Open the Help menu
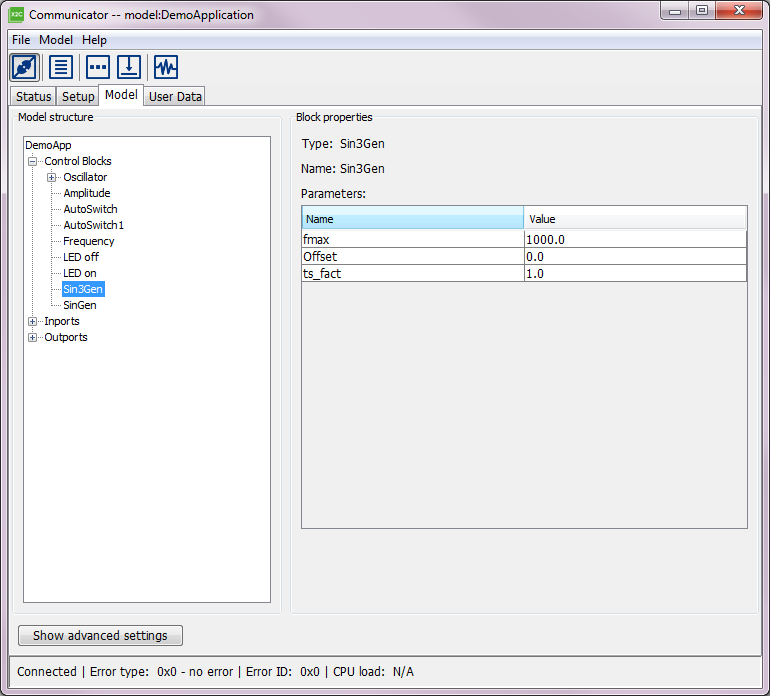Screen dimensions: 770x696 click(x=94, y=40)
